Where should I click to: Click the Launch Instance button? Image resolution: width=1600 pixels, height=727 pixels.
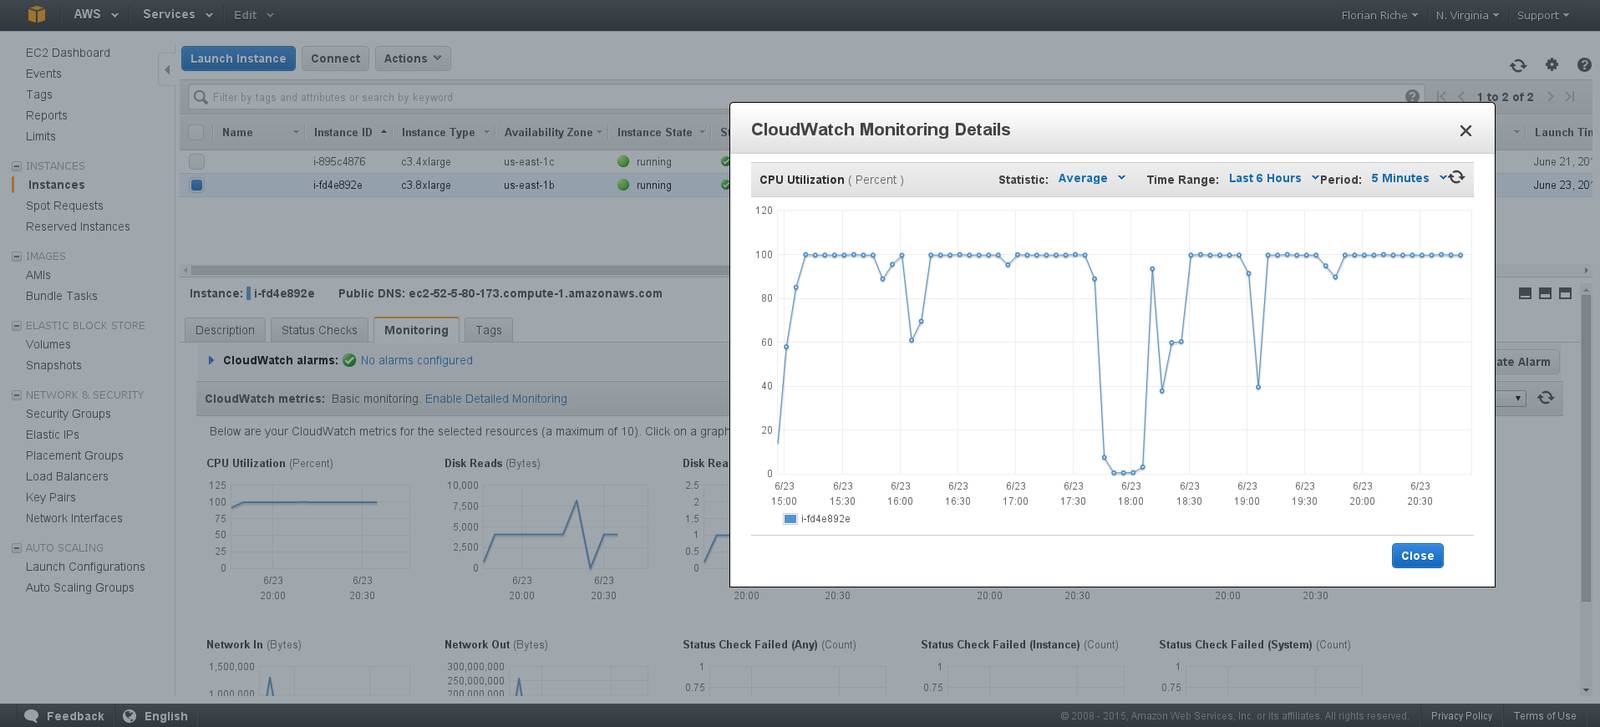point(238,59)
